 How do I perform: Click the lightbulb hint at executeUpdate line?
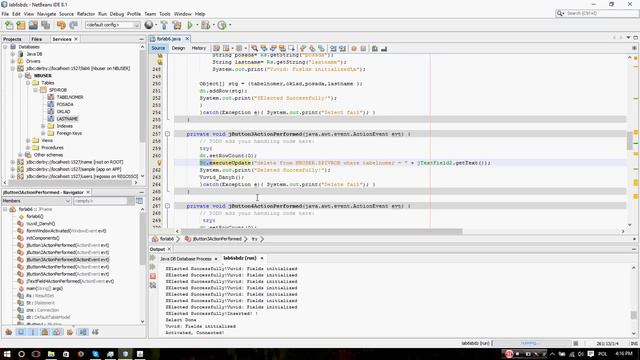159,163
